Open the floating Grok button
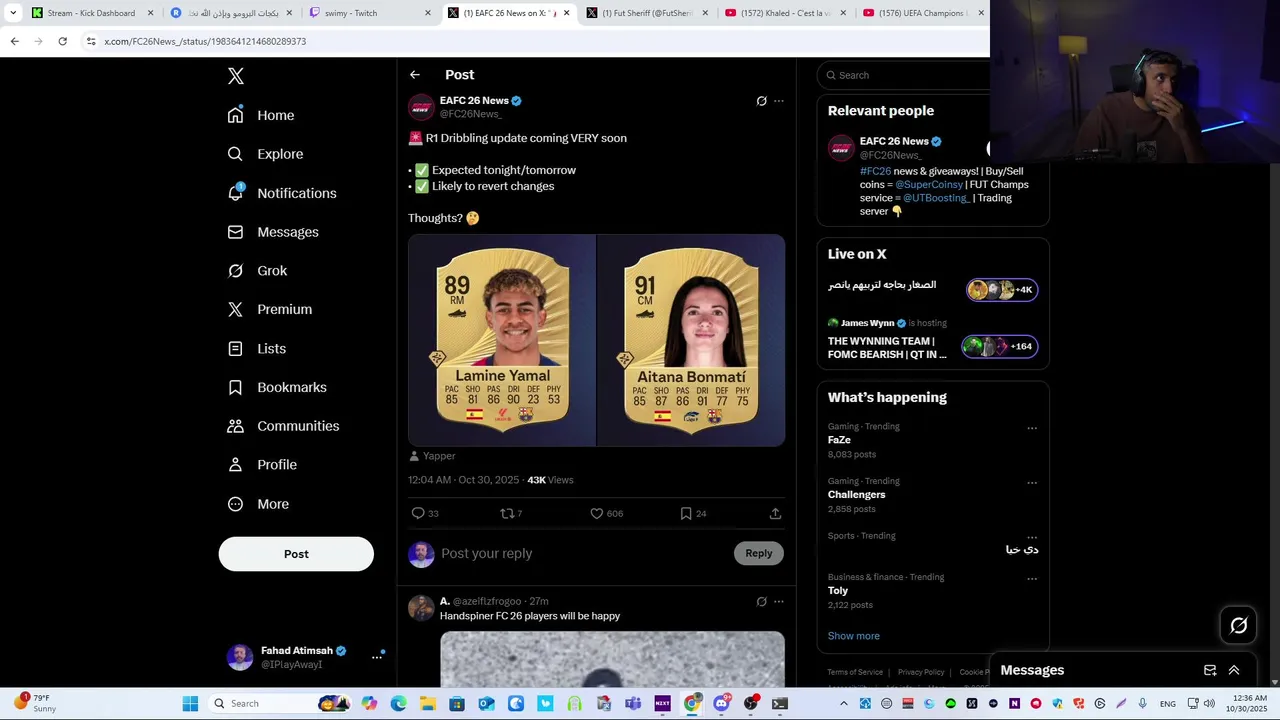Screen dimensions: 1280x720 tap(1239, 625)
